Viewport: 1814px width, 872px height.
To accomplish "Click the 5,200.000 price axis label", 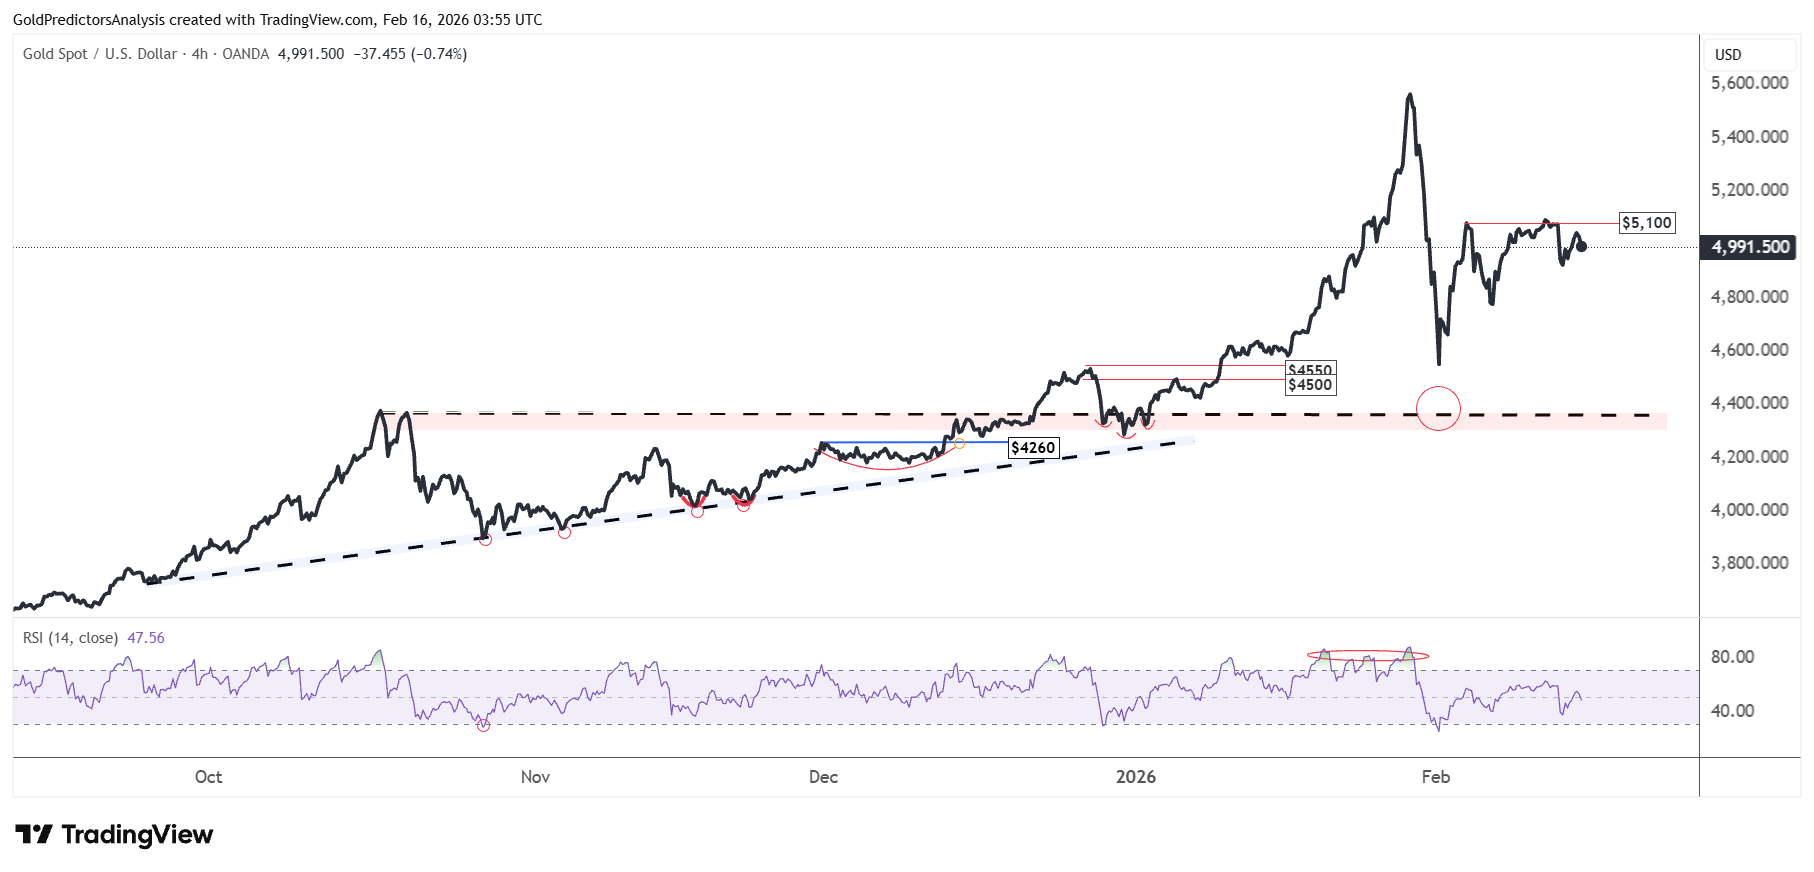I will coord(1750,190).
